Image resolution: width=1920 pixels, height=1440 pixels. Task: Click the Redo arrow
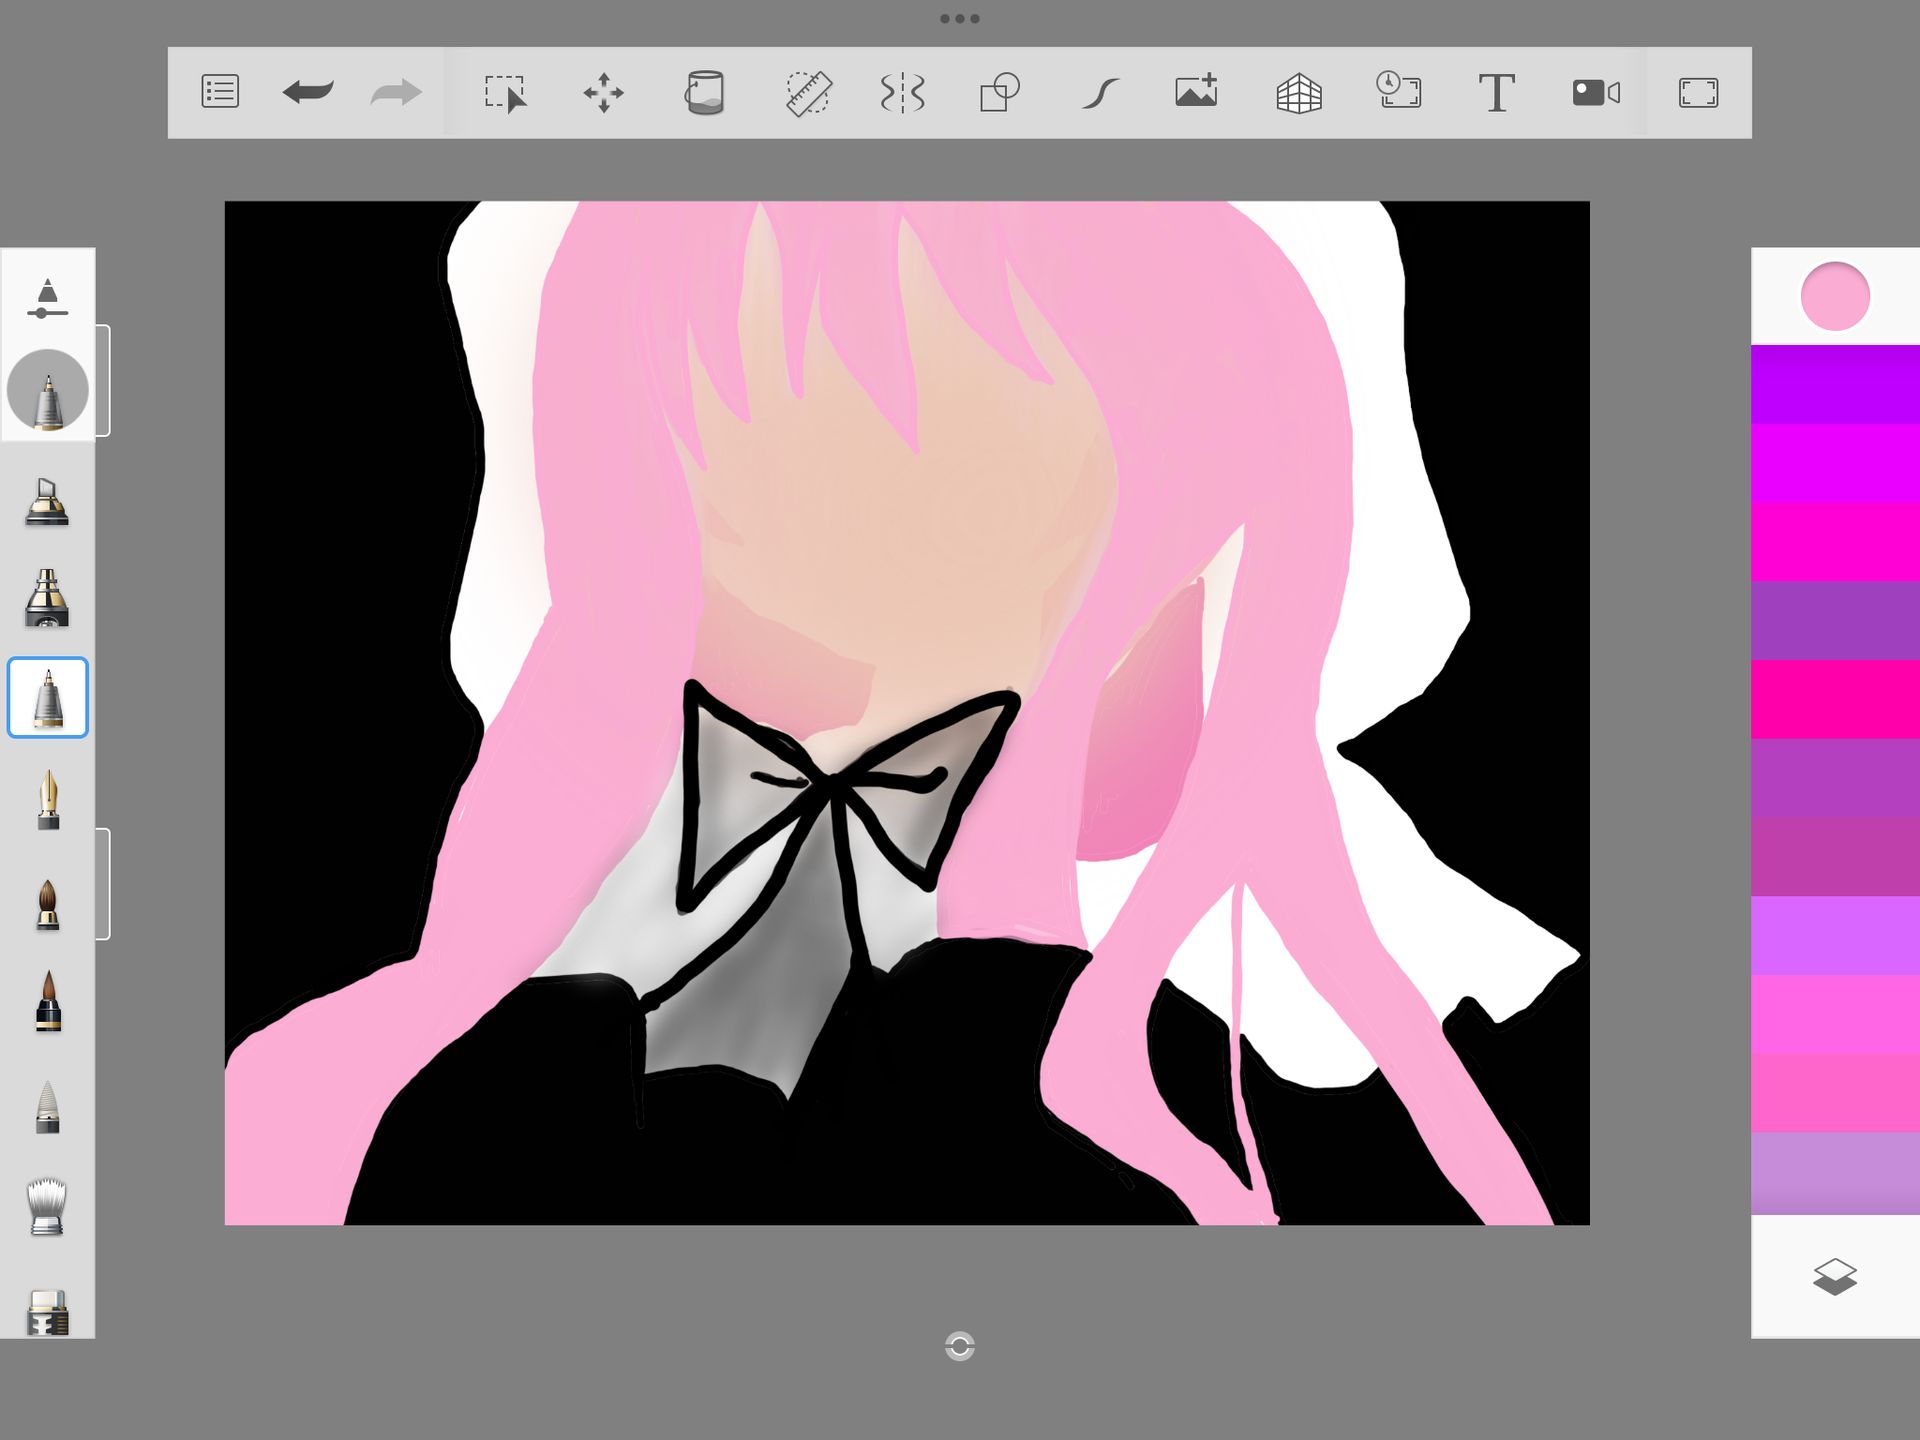coord(396,92)
